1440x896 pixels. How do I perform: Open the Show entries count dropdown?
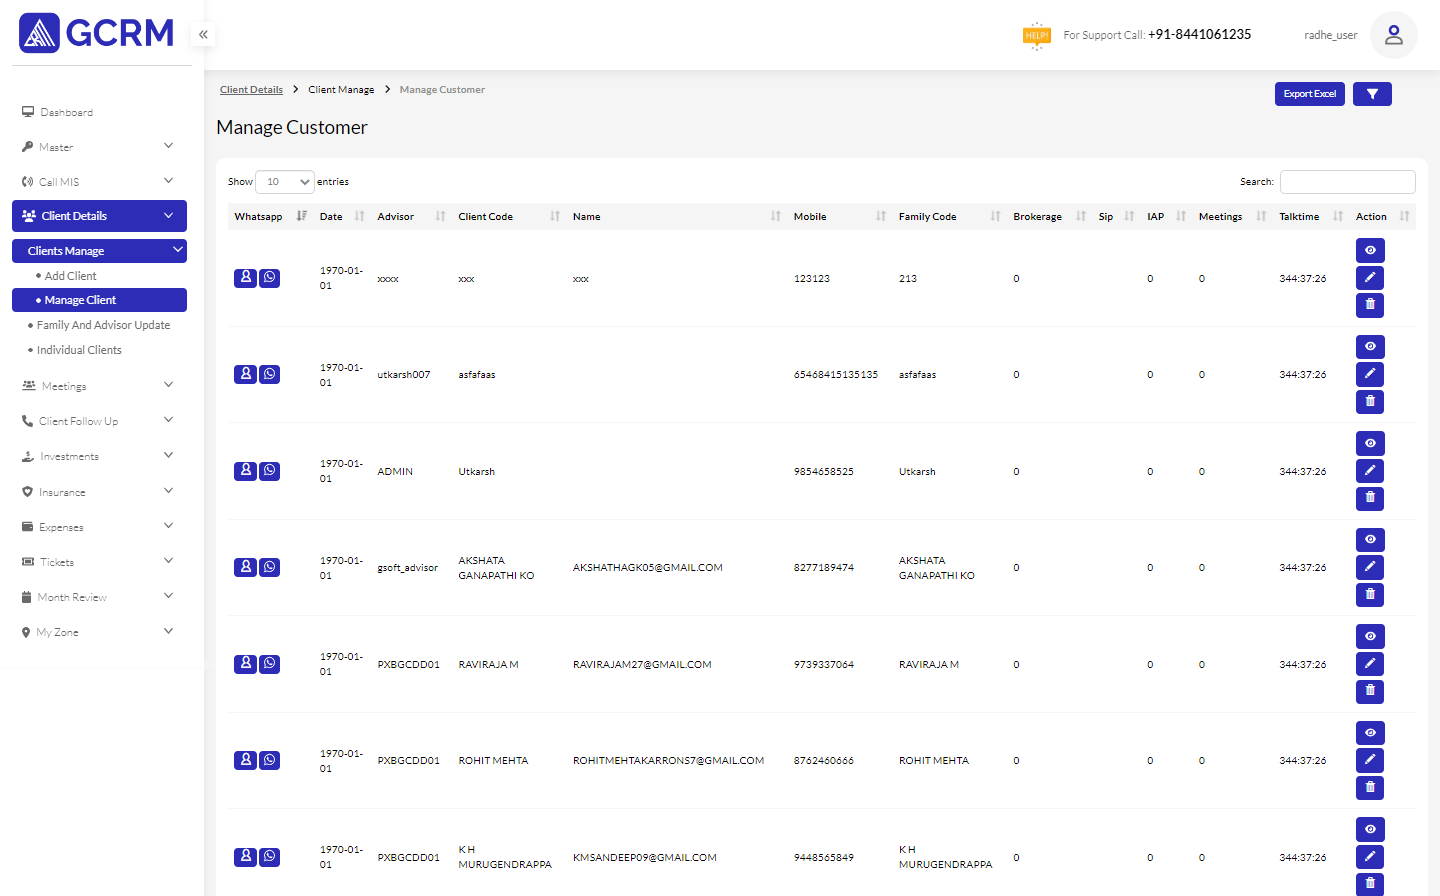tap(285, 182)
